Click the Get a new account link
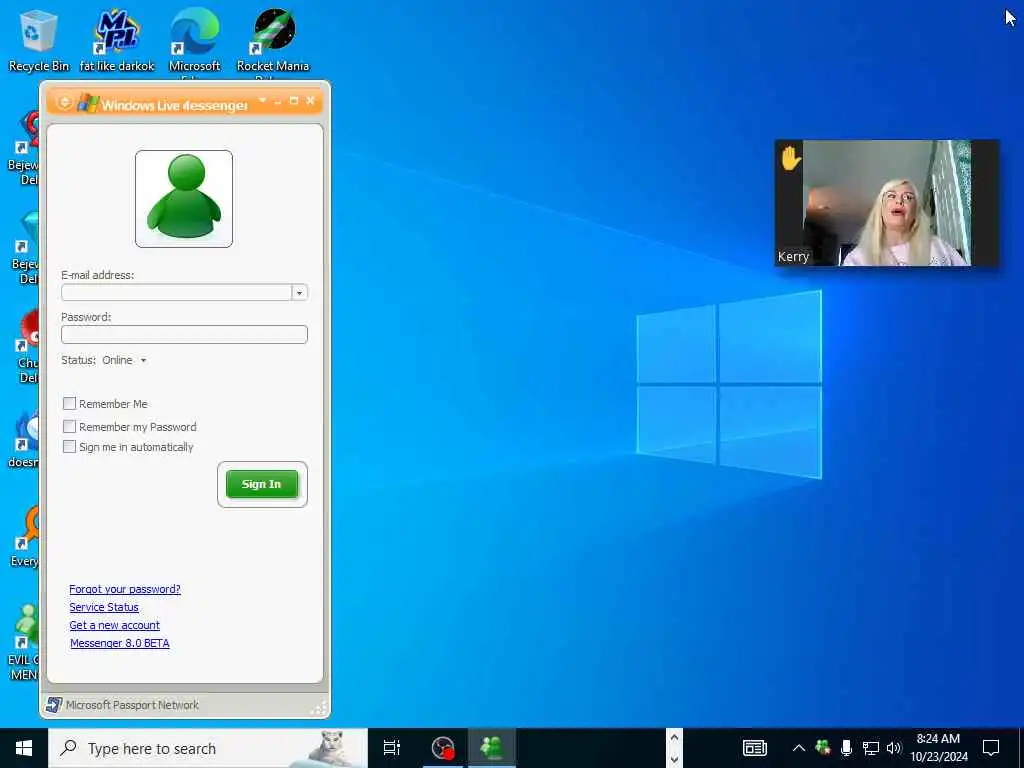Image resolution: width=1024 pixels, height=768 pixels. 114,625
